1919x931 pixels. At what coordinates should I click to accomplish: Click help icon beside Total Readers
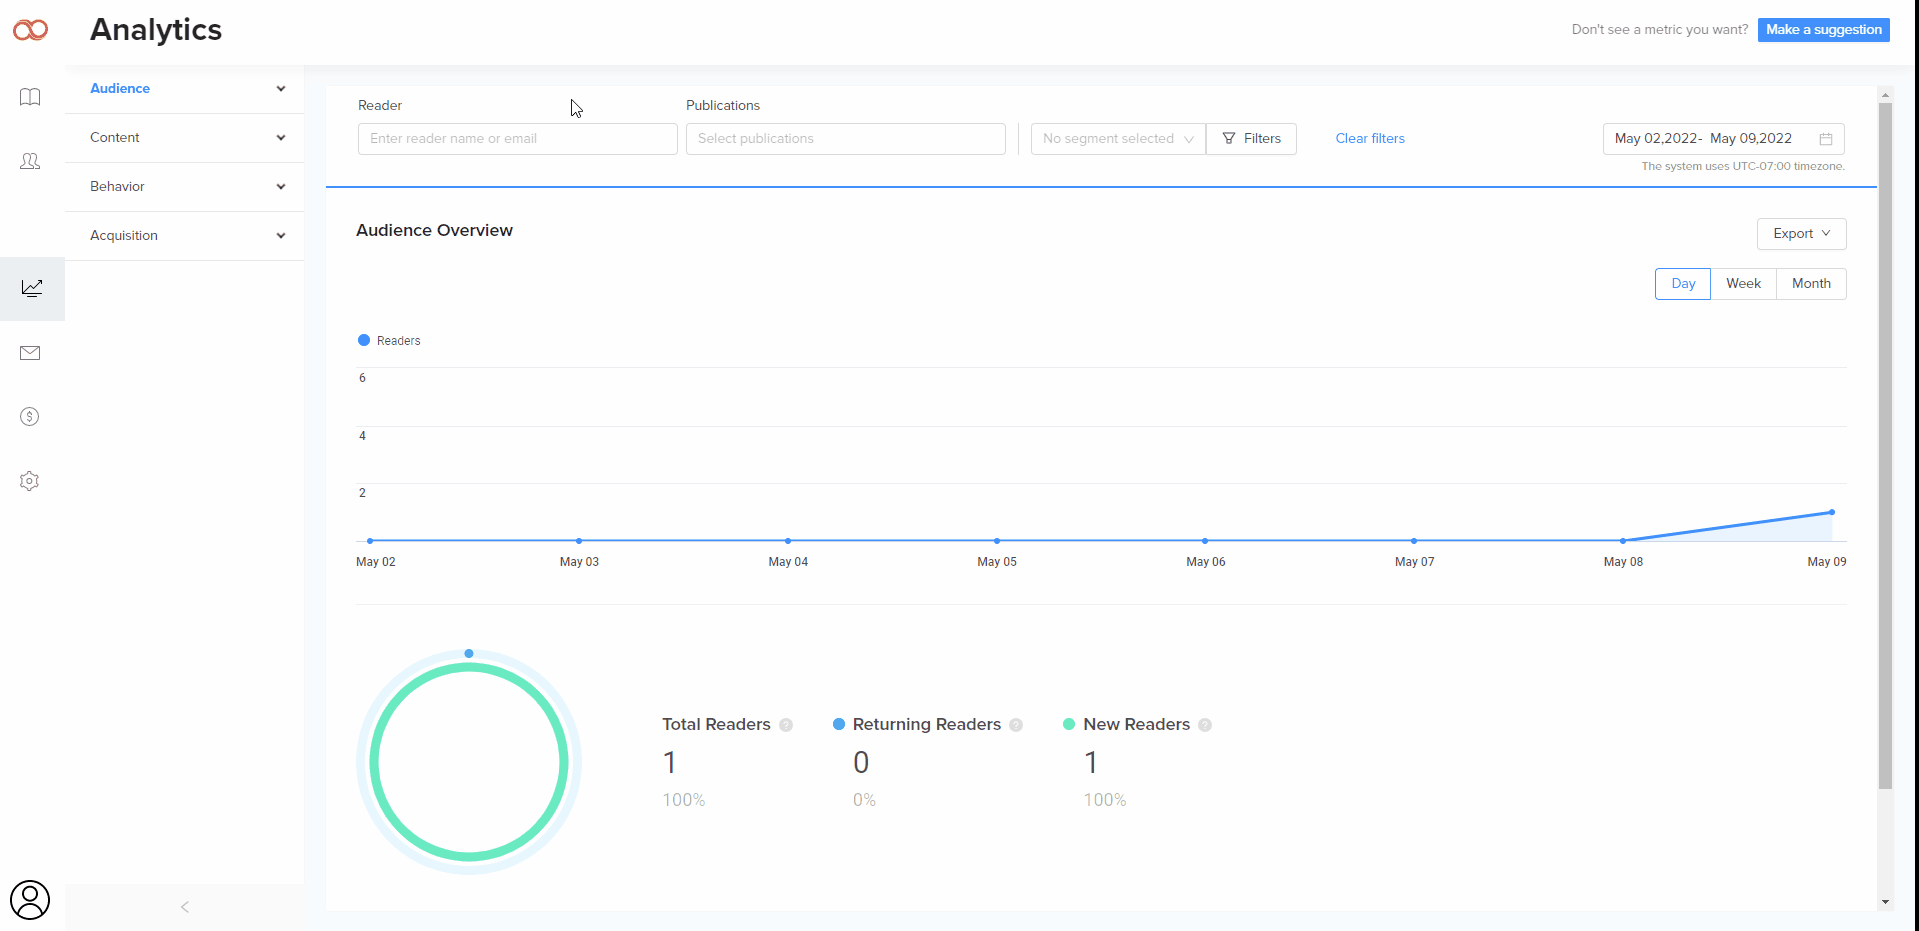point(786,725)
